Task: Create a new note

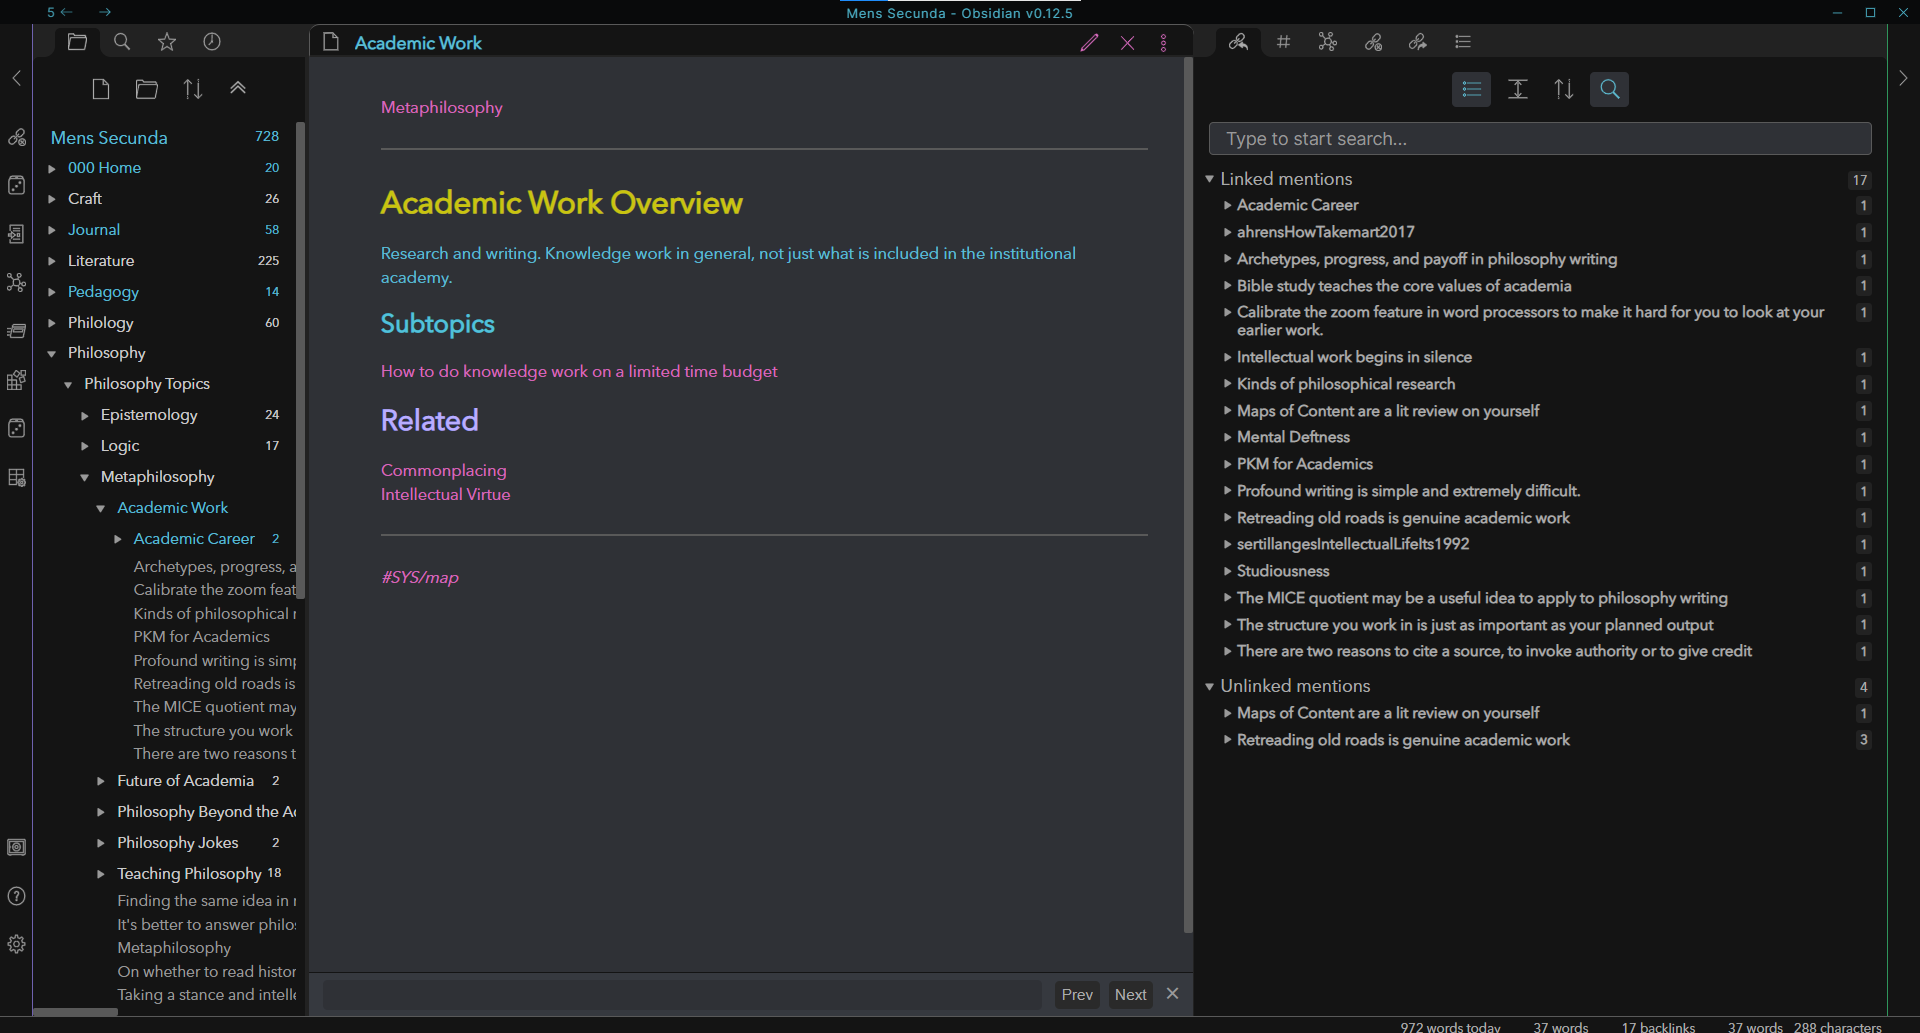Action: [100, 88]
